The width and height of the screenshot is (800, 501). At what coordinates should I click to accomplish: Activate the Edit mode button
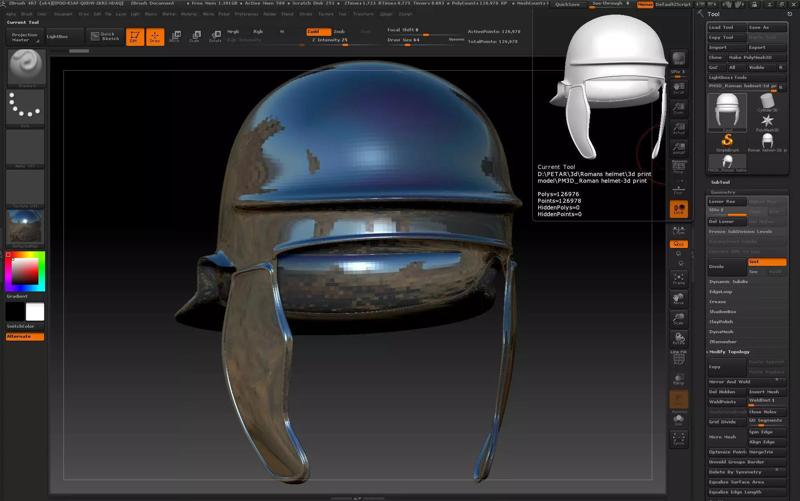[x=134, y=37]
